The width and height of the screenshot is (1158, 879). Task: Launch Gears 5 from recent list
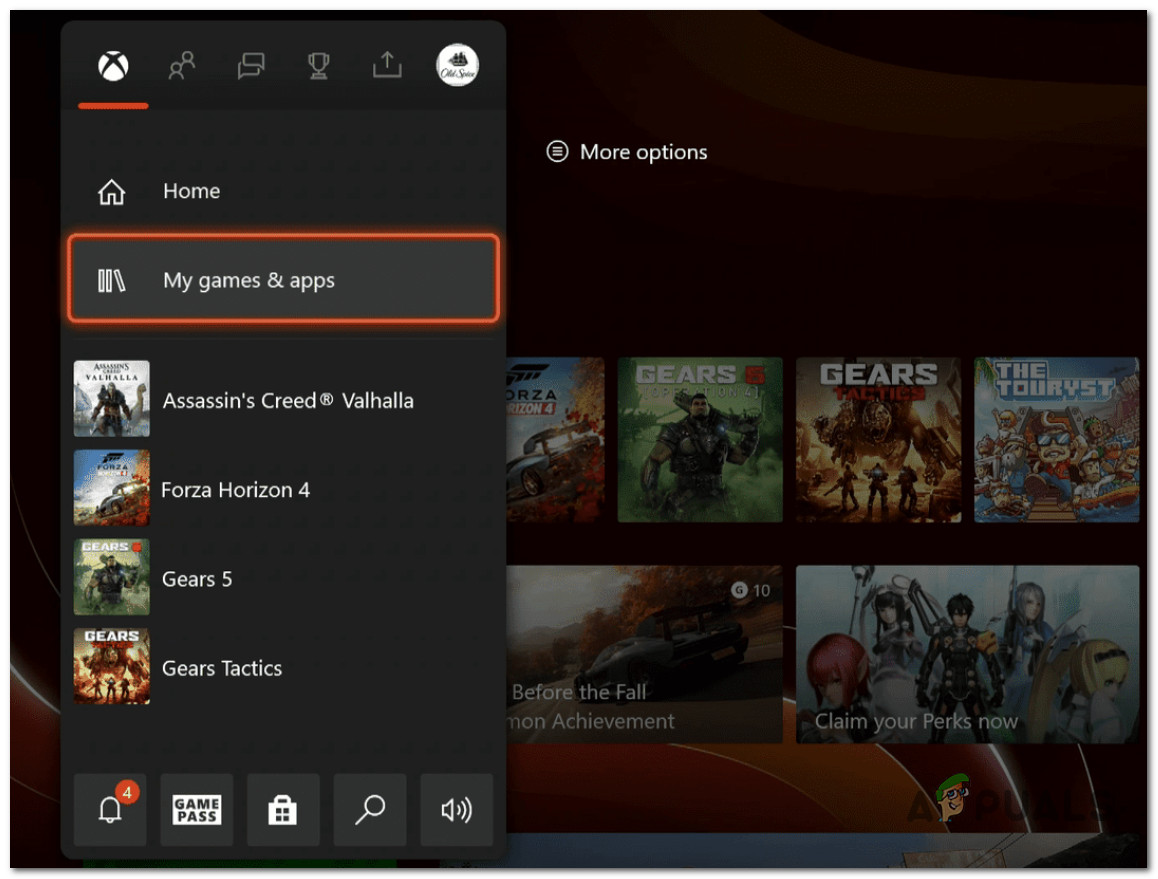tap(284, 578)
